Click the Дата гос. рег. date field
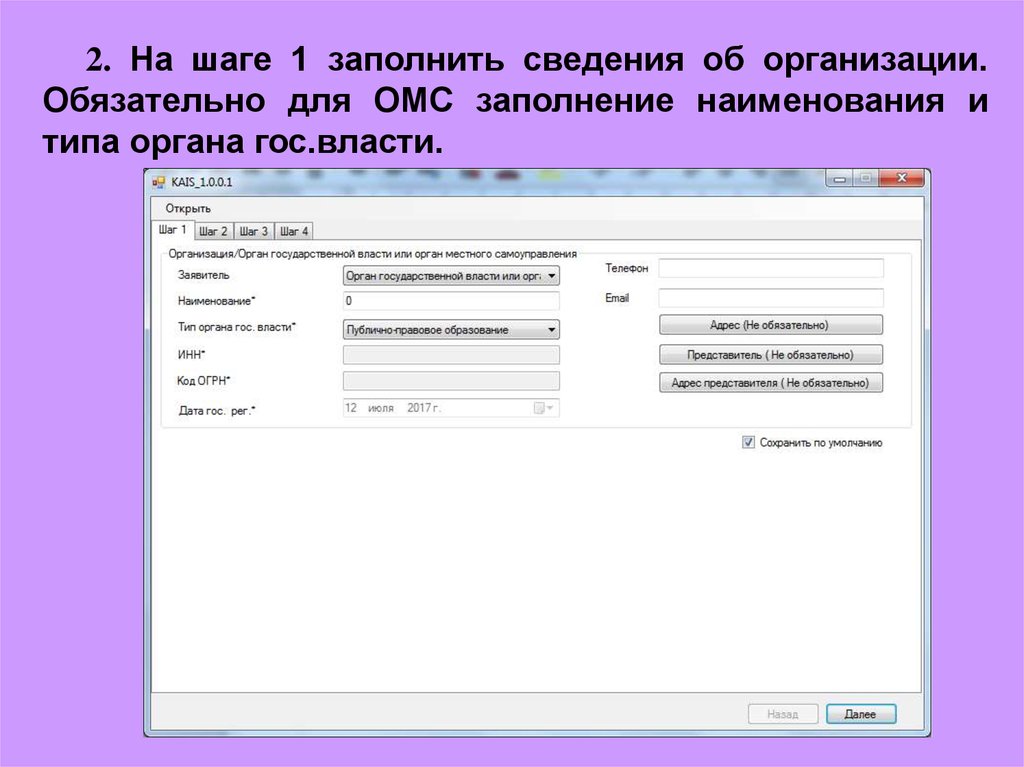Image resolution: width=1024 pixels, height=767 pixels. click(451, 408)
